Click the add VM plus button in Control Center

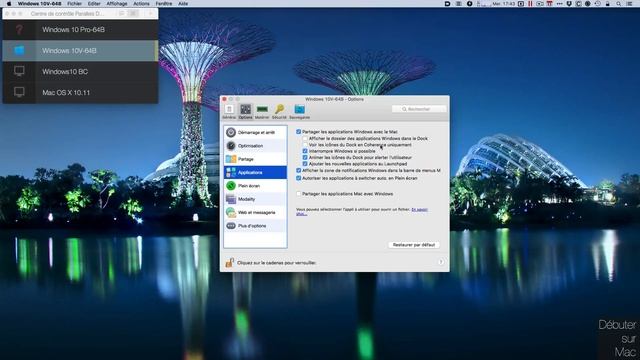(150, 13)
